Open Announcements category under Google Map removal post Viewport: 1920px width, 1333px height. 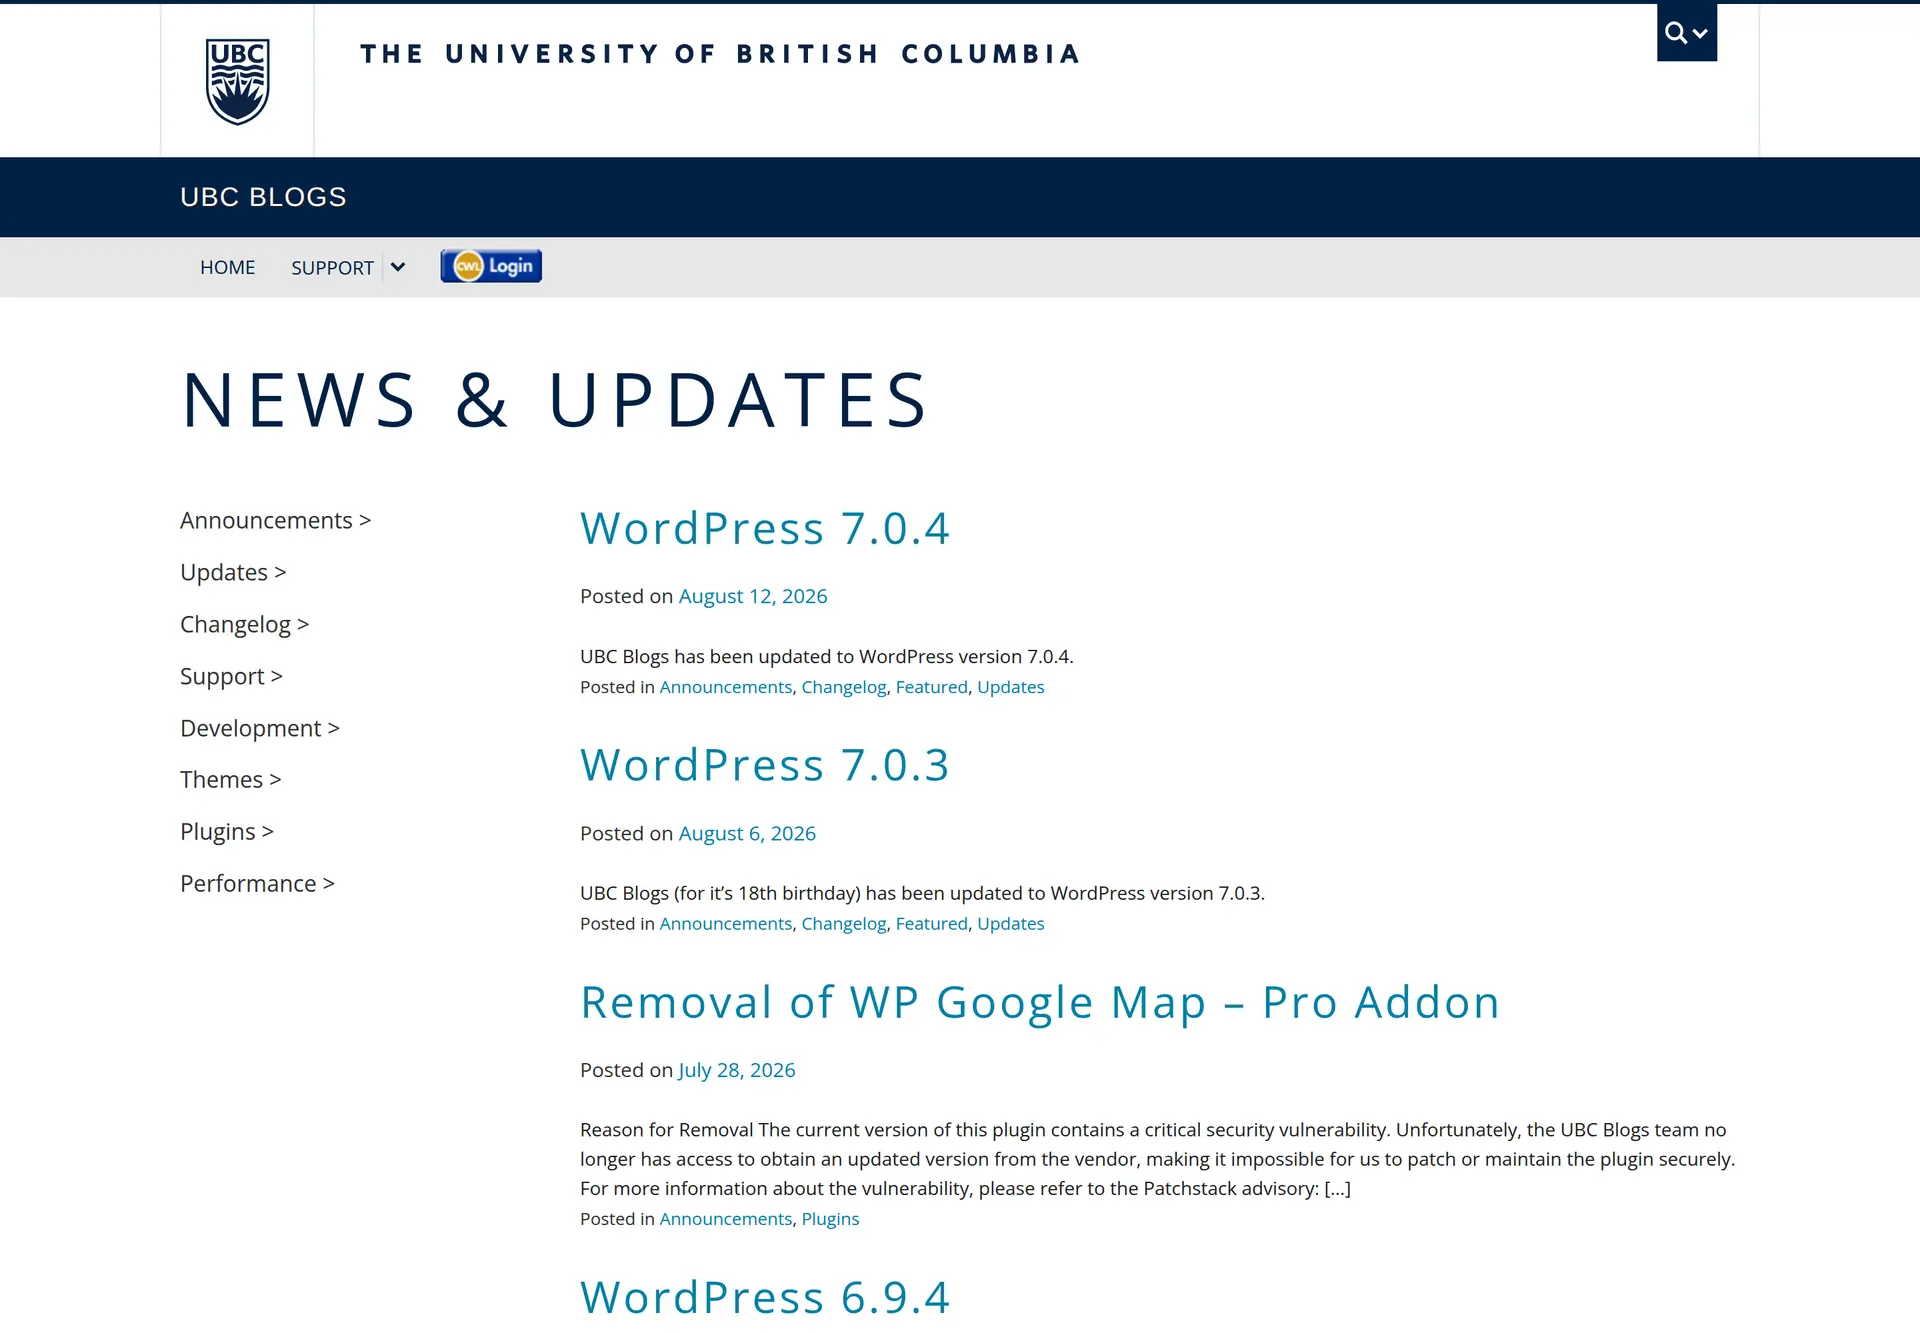click(726, 1219)
